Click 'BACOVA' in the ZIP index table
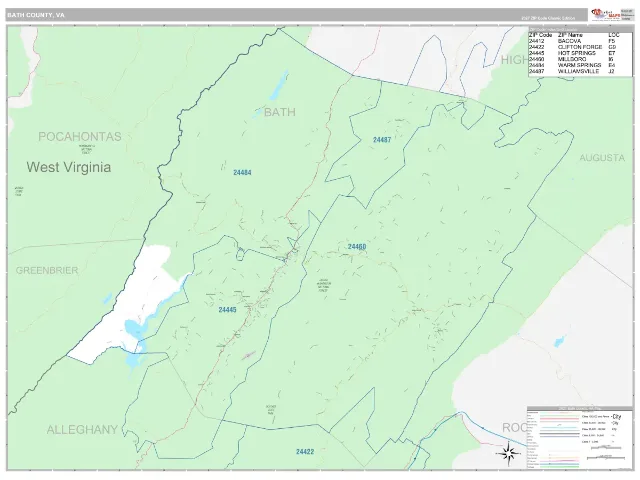 [x=569, y=41]
